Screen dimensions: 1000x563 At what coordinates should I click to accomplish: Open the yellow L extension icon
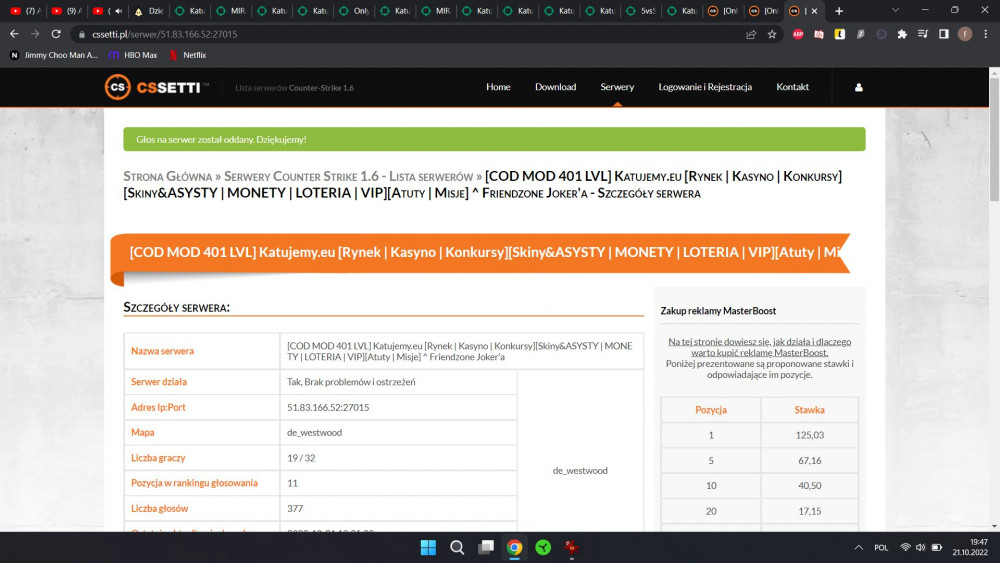(x=839, y=34)
